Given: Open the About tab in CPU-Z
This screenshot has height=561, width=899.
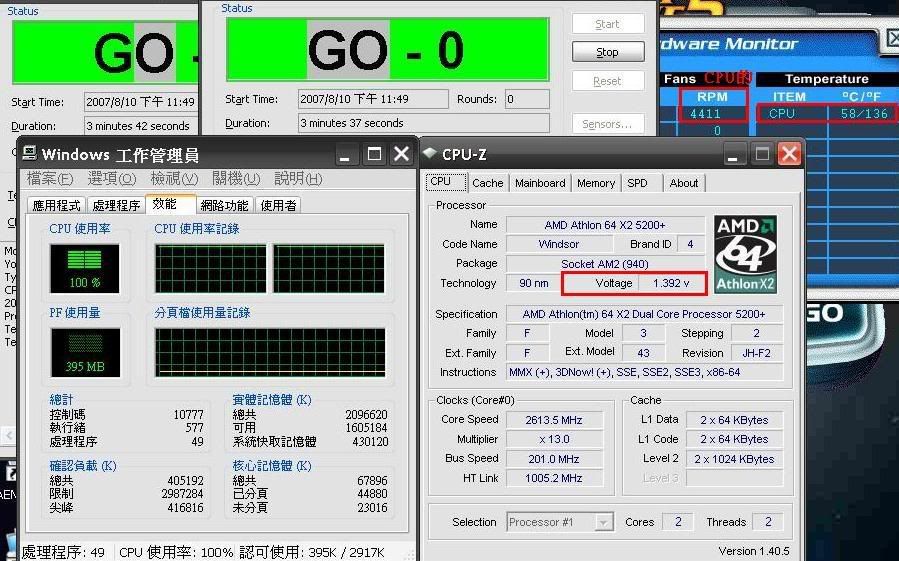Looking at the screenshot, I should (684, 183).
